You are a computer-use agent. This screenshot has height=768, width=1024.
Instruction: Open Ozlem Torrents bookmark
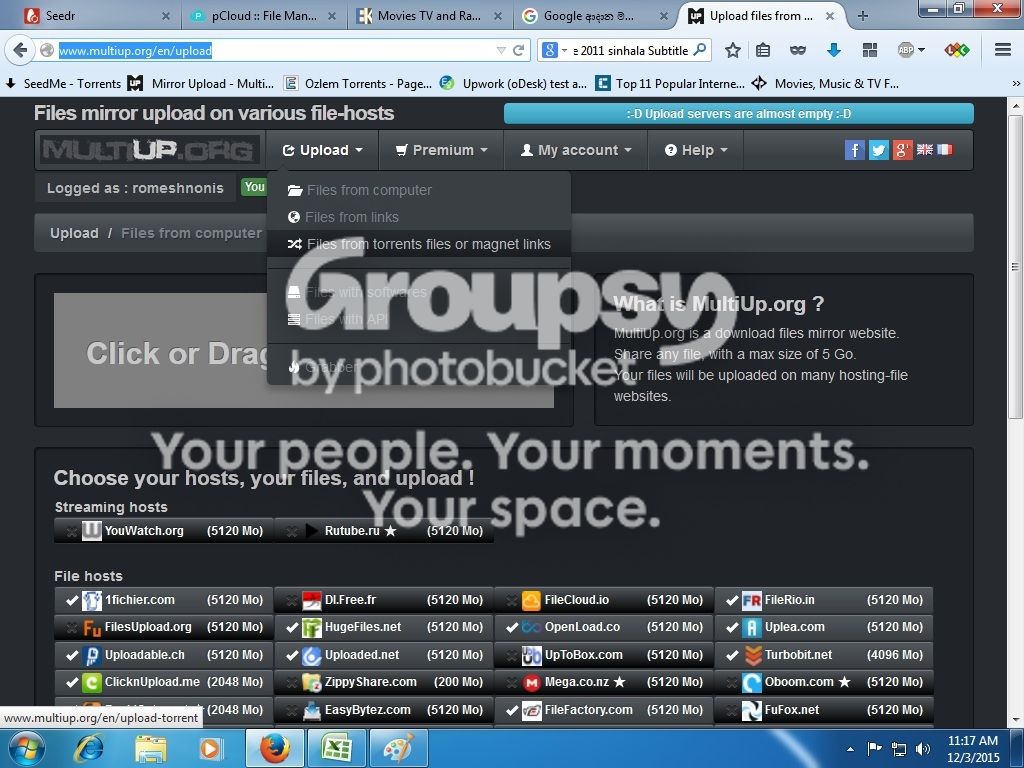tap(359, 84)
